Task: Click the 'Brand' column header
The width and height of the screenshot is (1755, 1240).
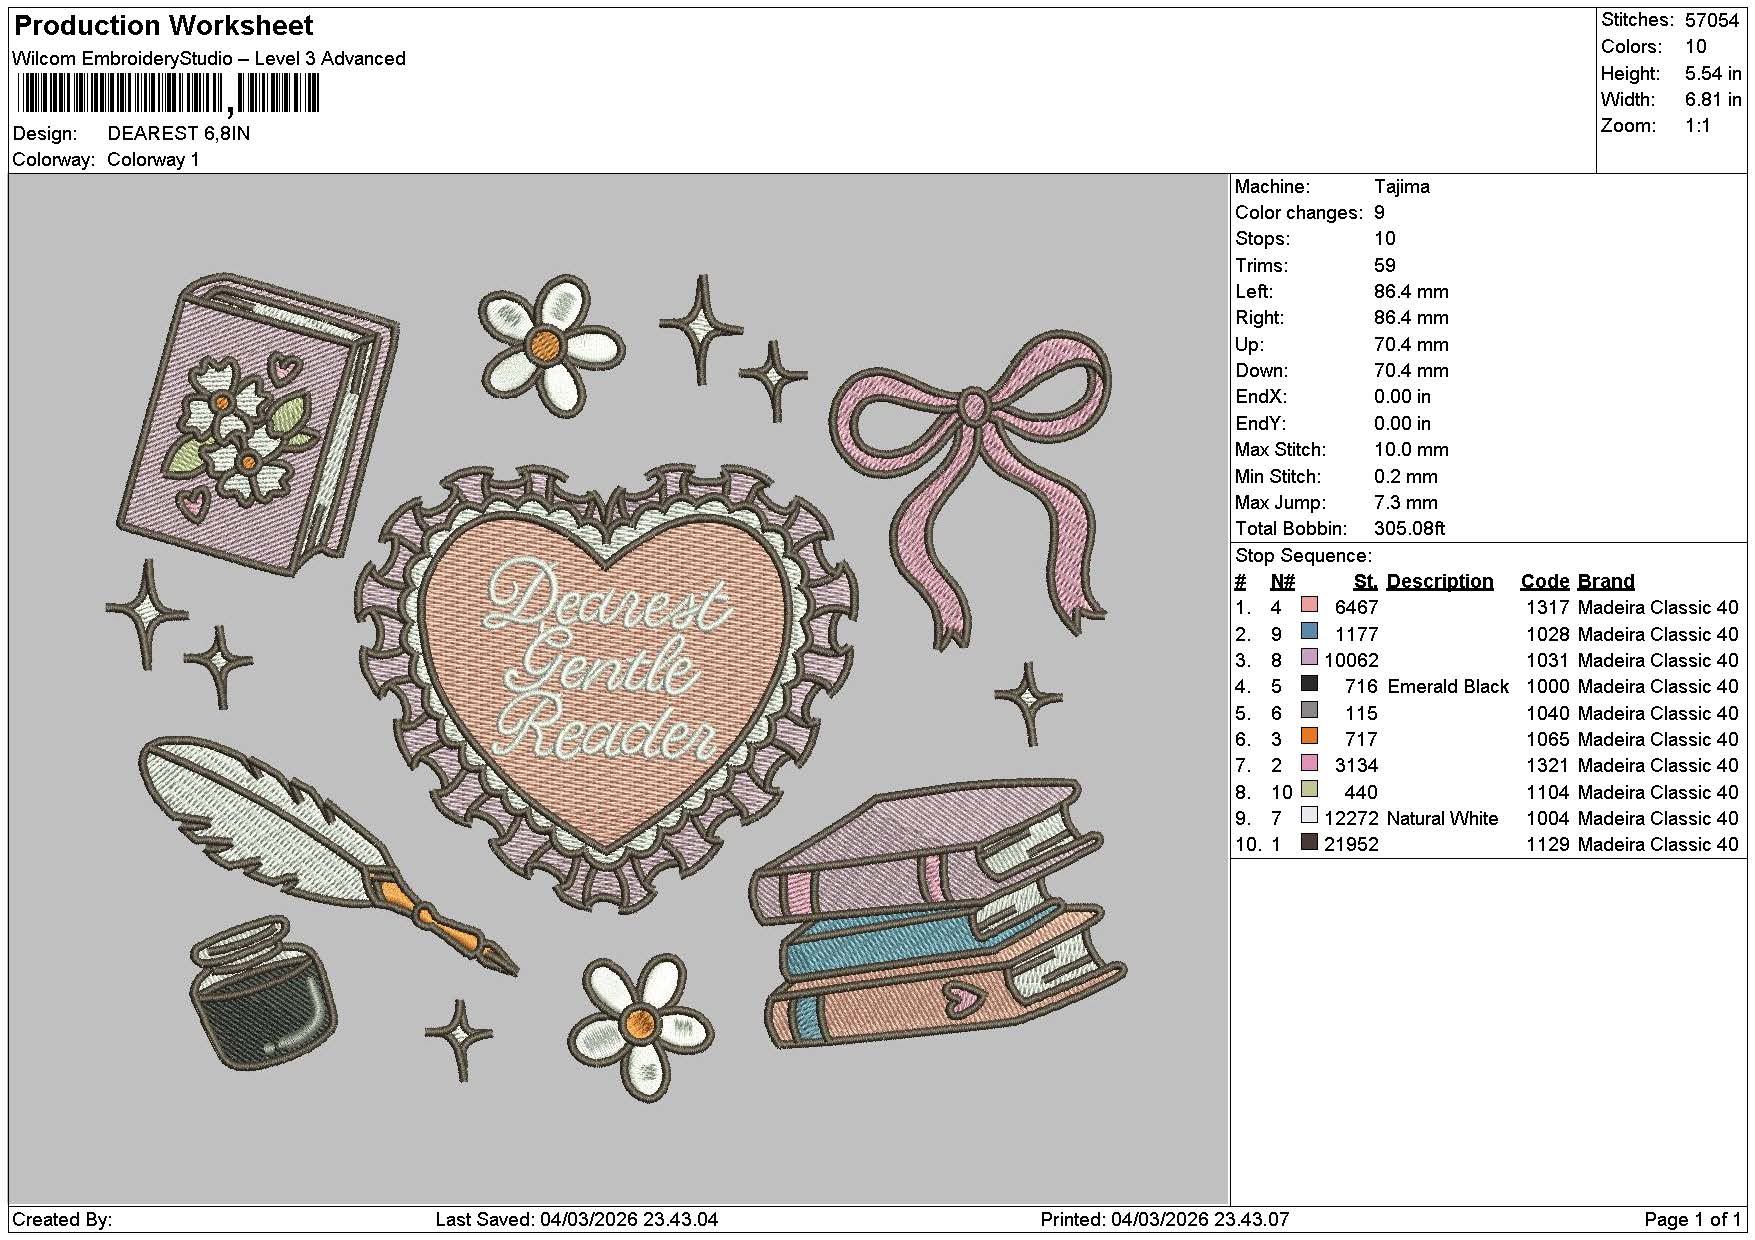Action: pos(1606,582)
